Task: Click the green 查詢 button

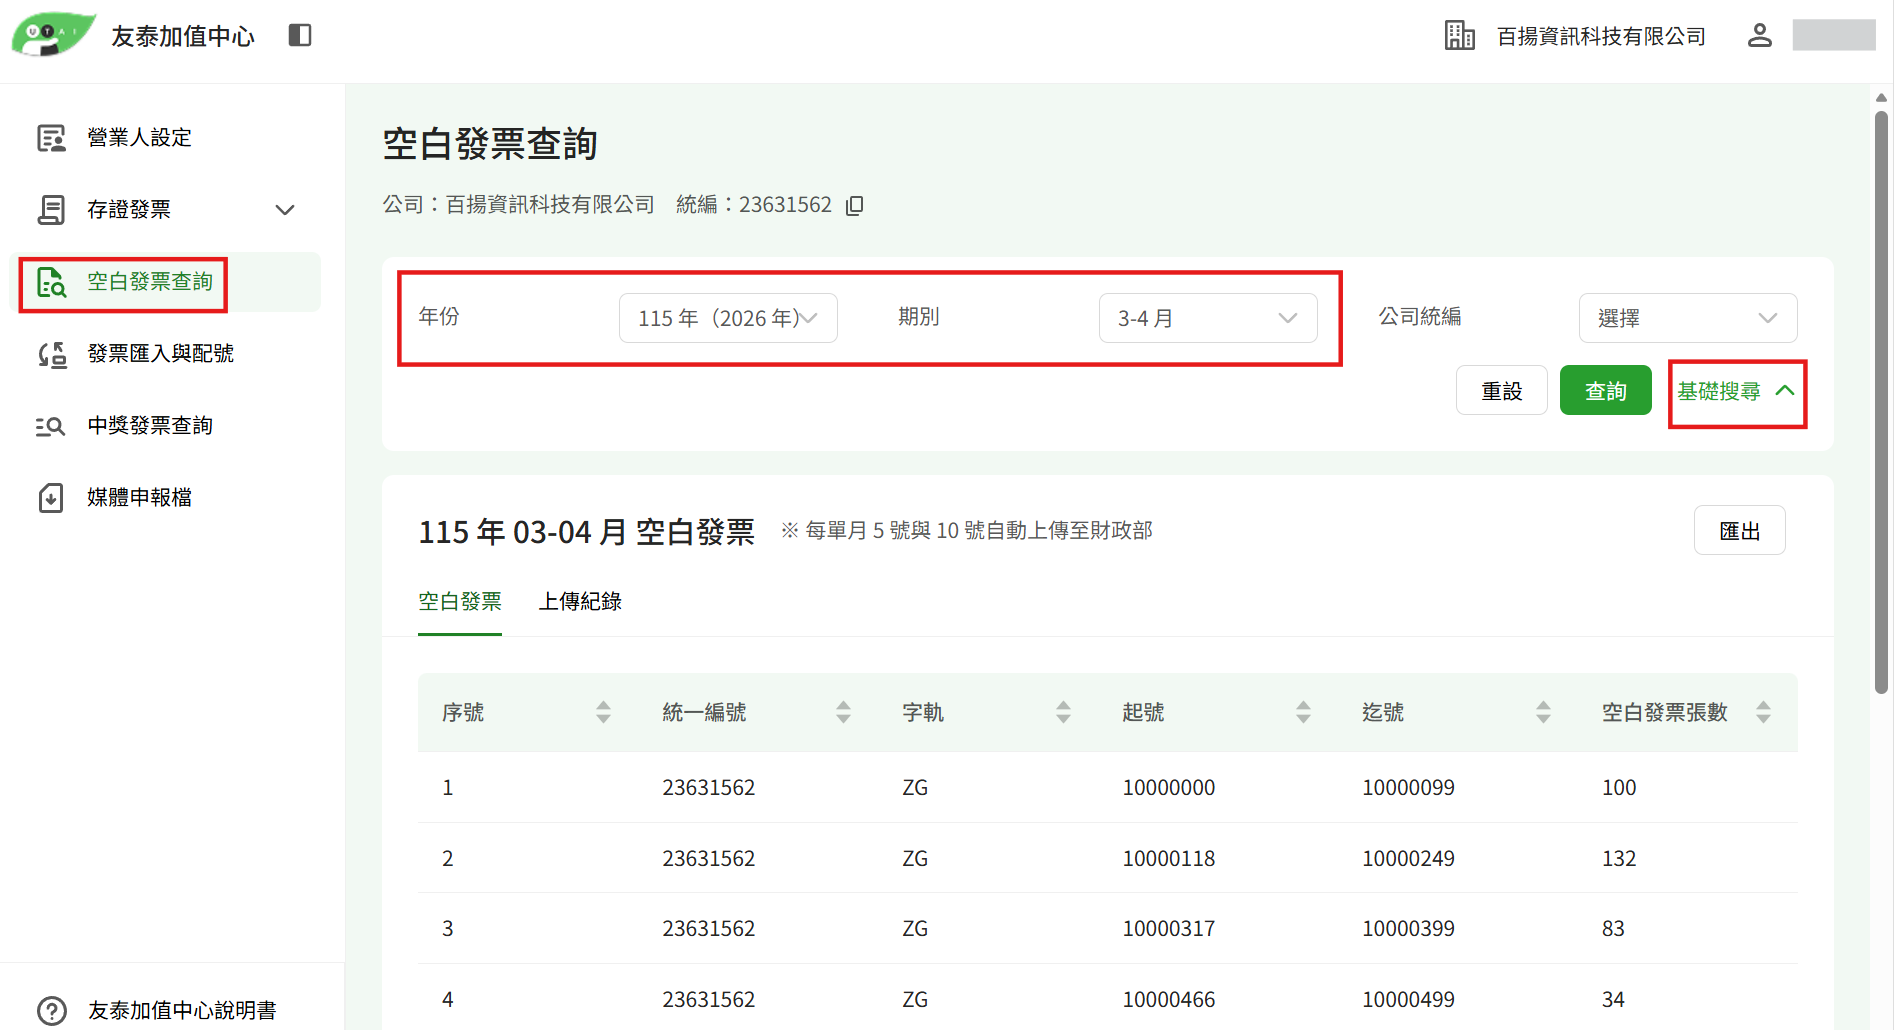Action: point(1606,391)
